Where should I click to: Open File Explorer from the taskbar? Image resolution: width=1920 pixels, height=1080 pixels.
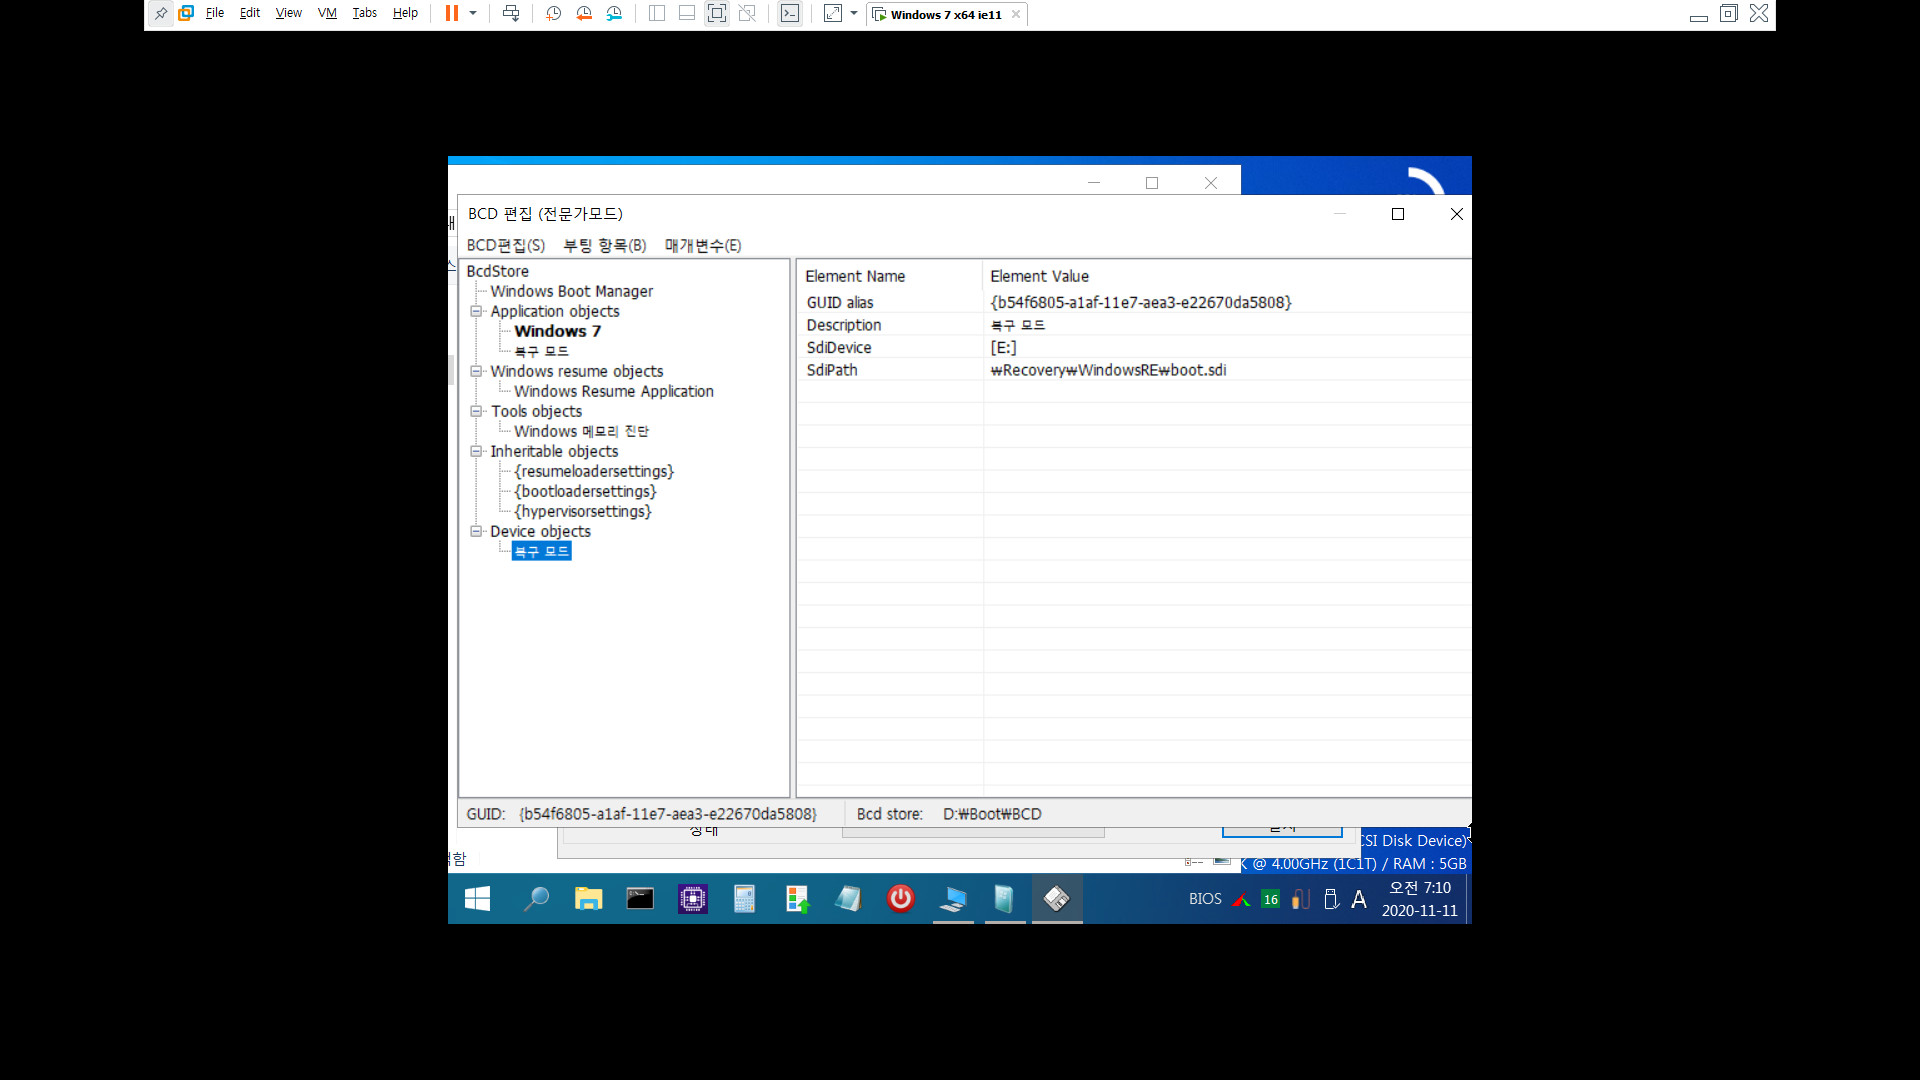588,899
